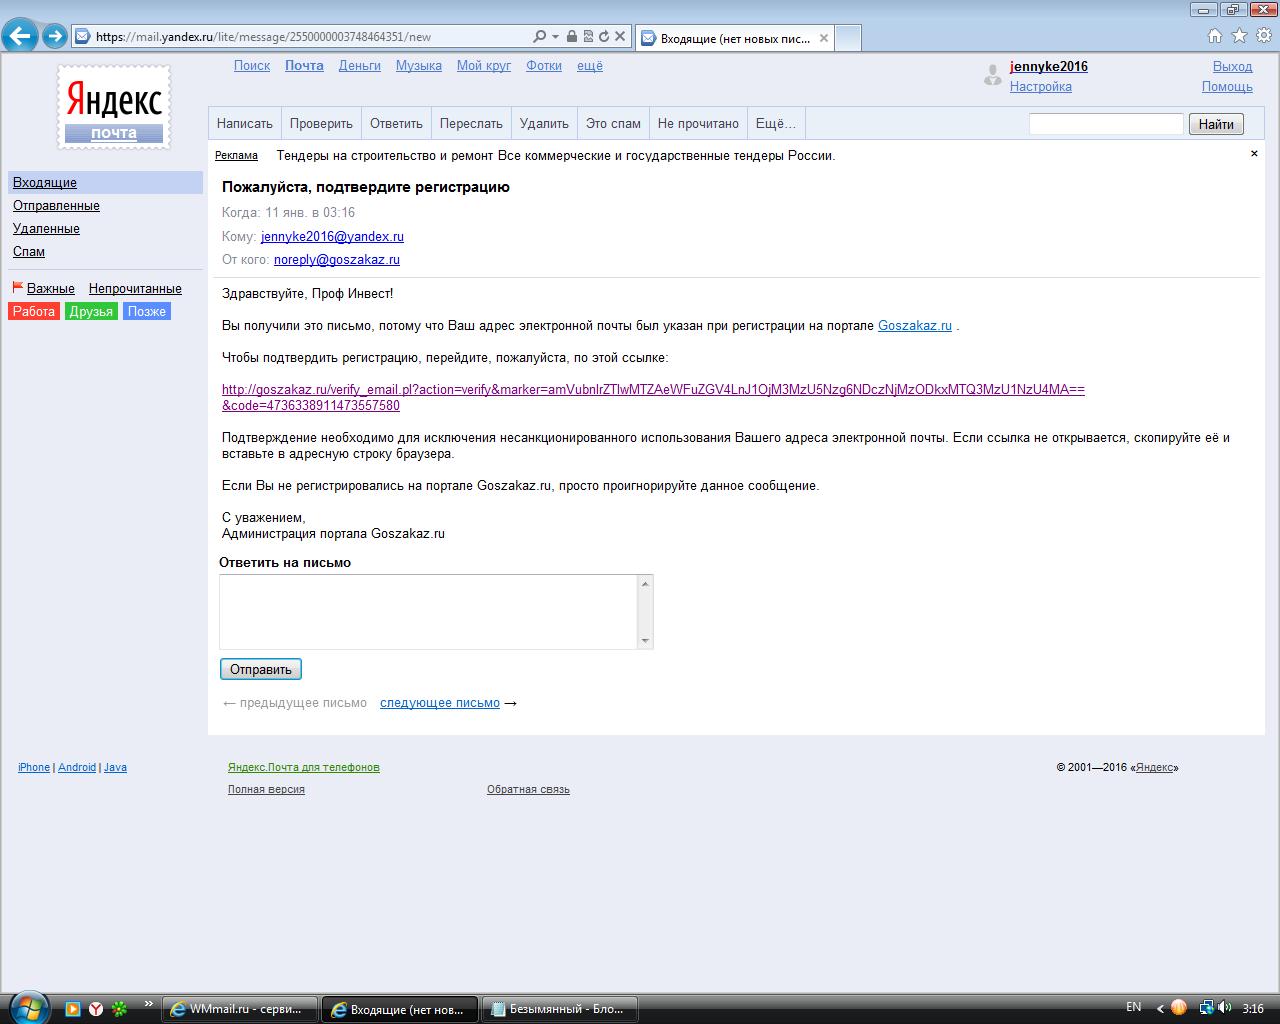
Task: Click the Найти search button
Action: tap(1216, 124)
